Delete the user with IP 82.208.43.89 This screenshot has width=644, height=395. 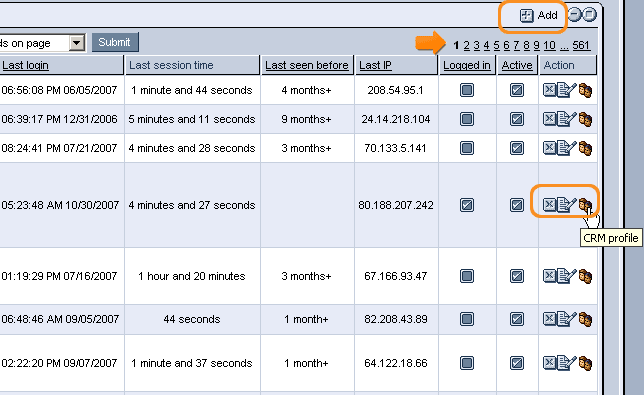[x=549, y=319]
